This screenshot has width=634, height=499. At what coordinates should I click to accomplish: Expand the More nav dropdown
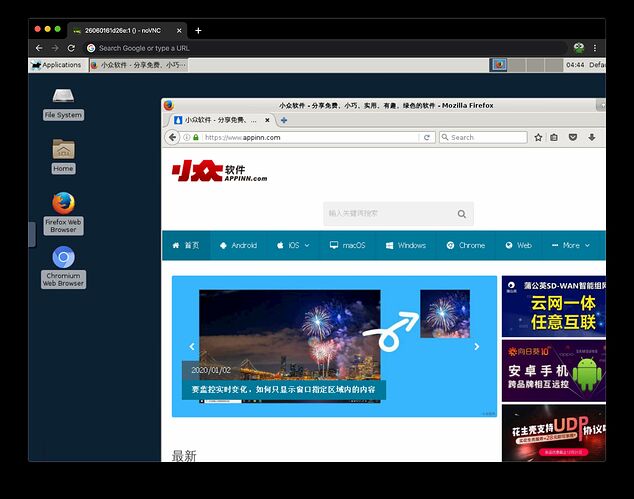point(571,245)
